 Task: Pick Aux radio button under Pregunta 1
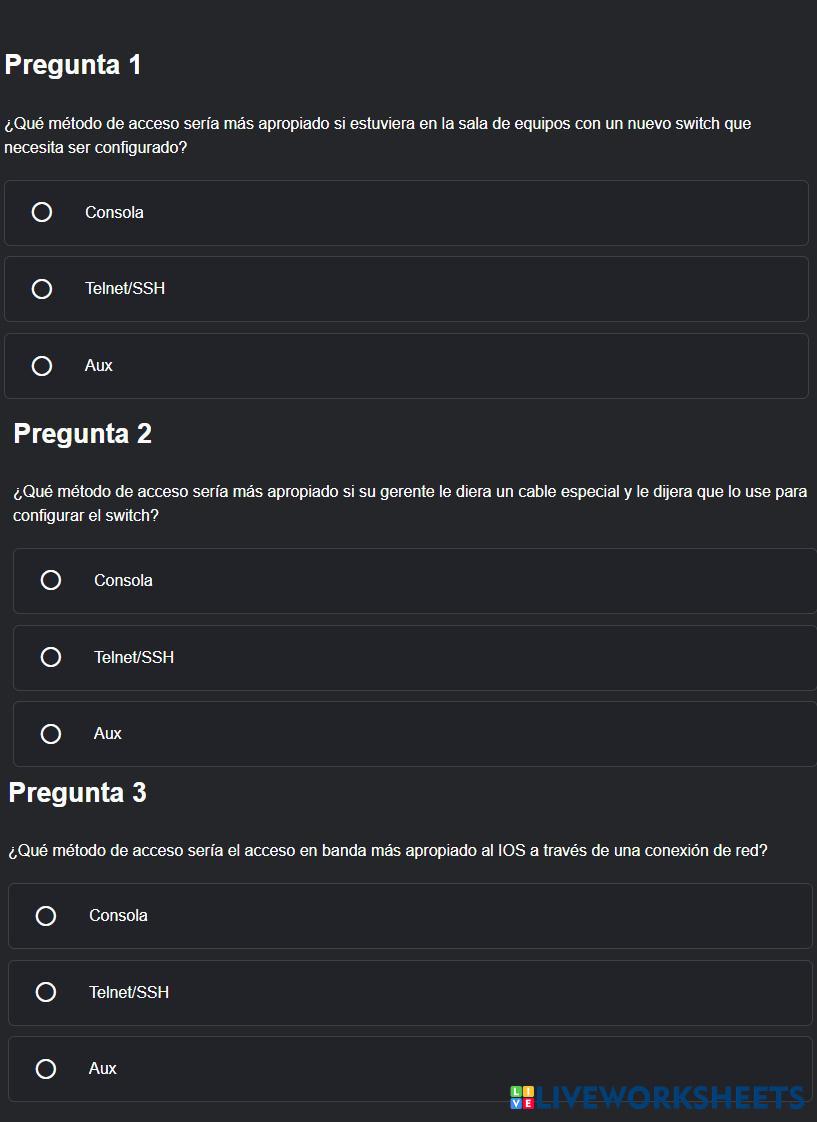[42, 366]
